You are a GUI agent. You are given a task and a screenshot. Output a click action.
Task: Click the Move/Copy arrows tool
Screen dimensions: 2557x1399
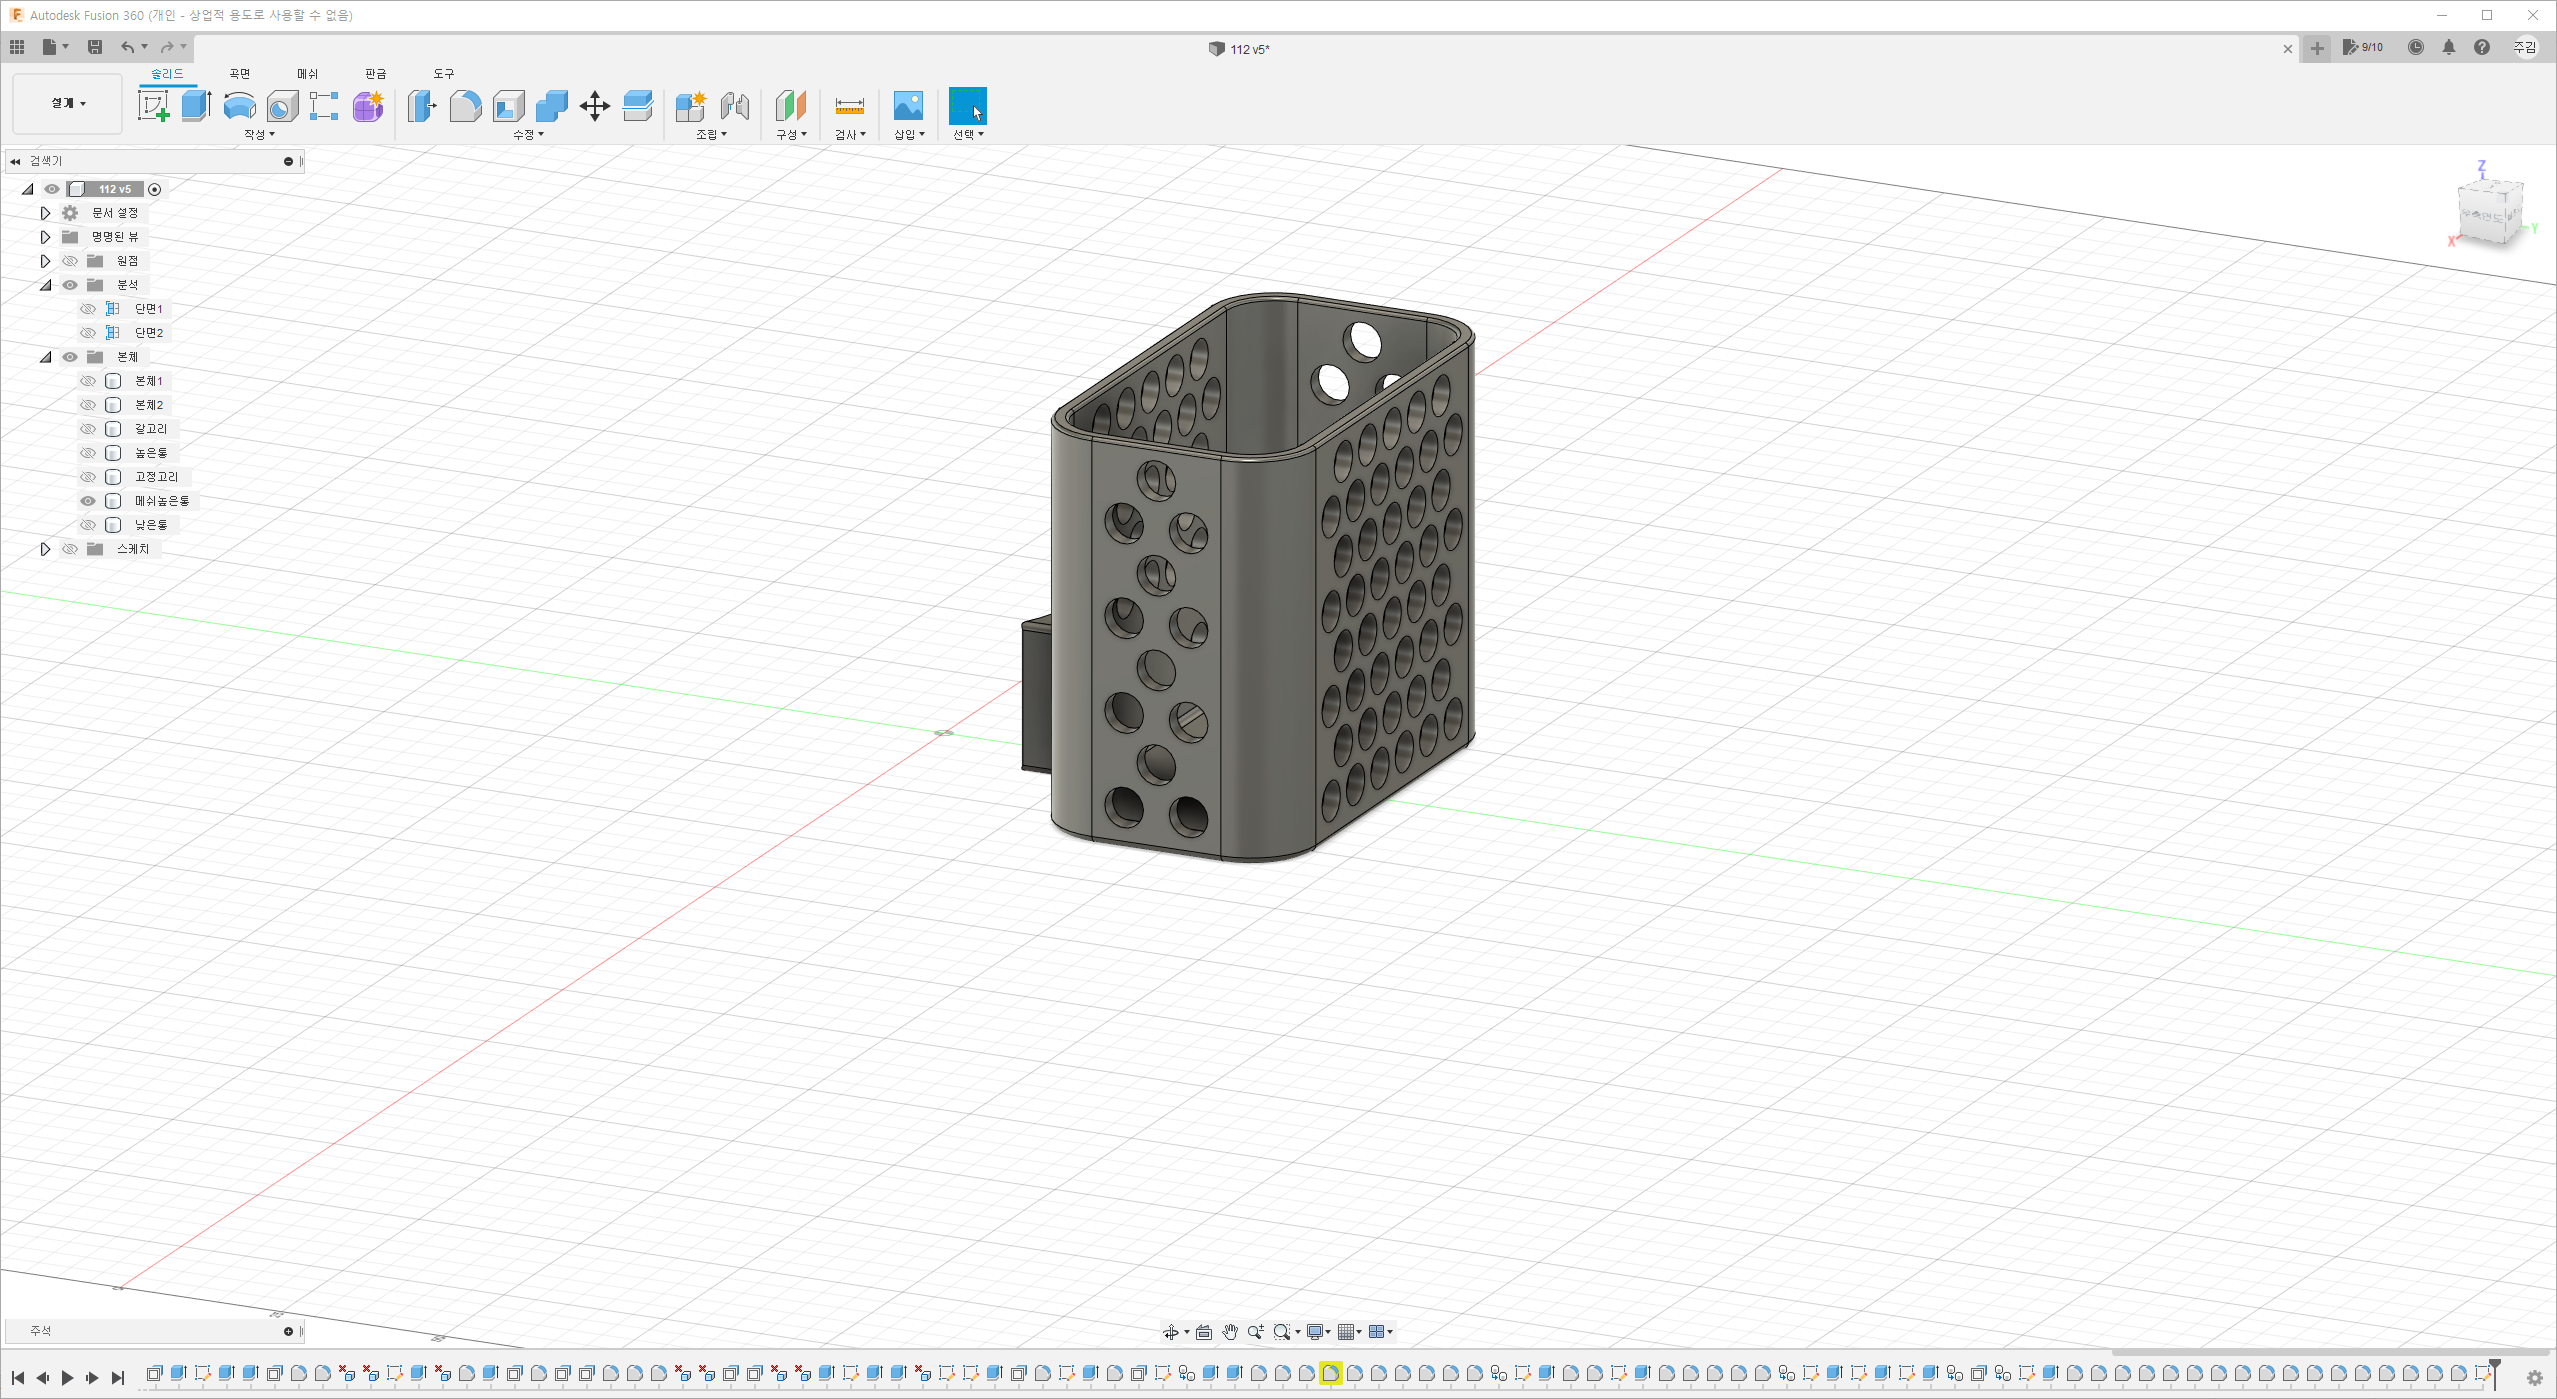pyautogui.click(x=594, y=105)
